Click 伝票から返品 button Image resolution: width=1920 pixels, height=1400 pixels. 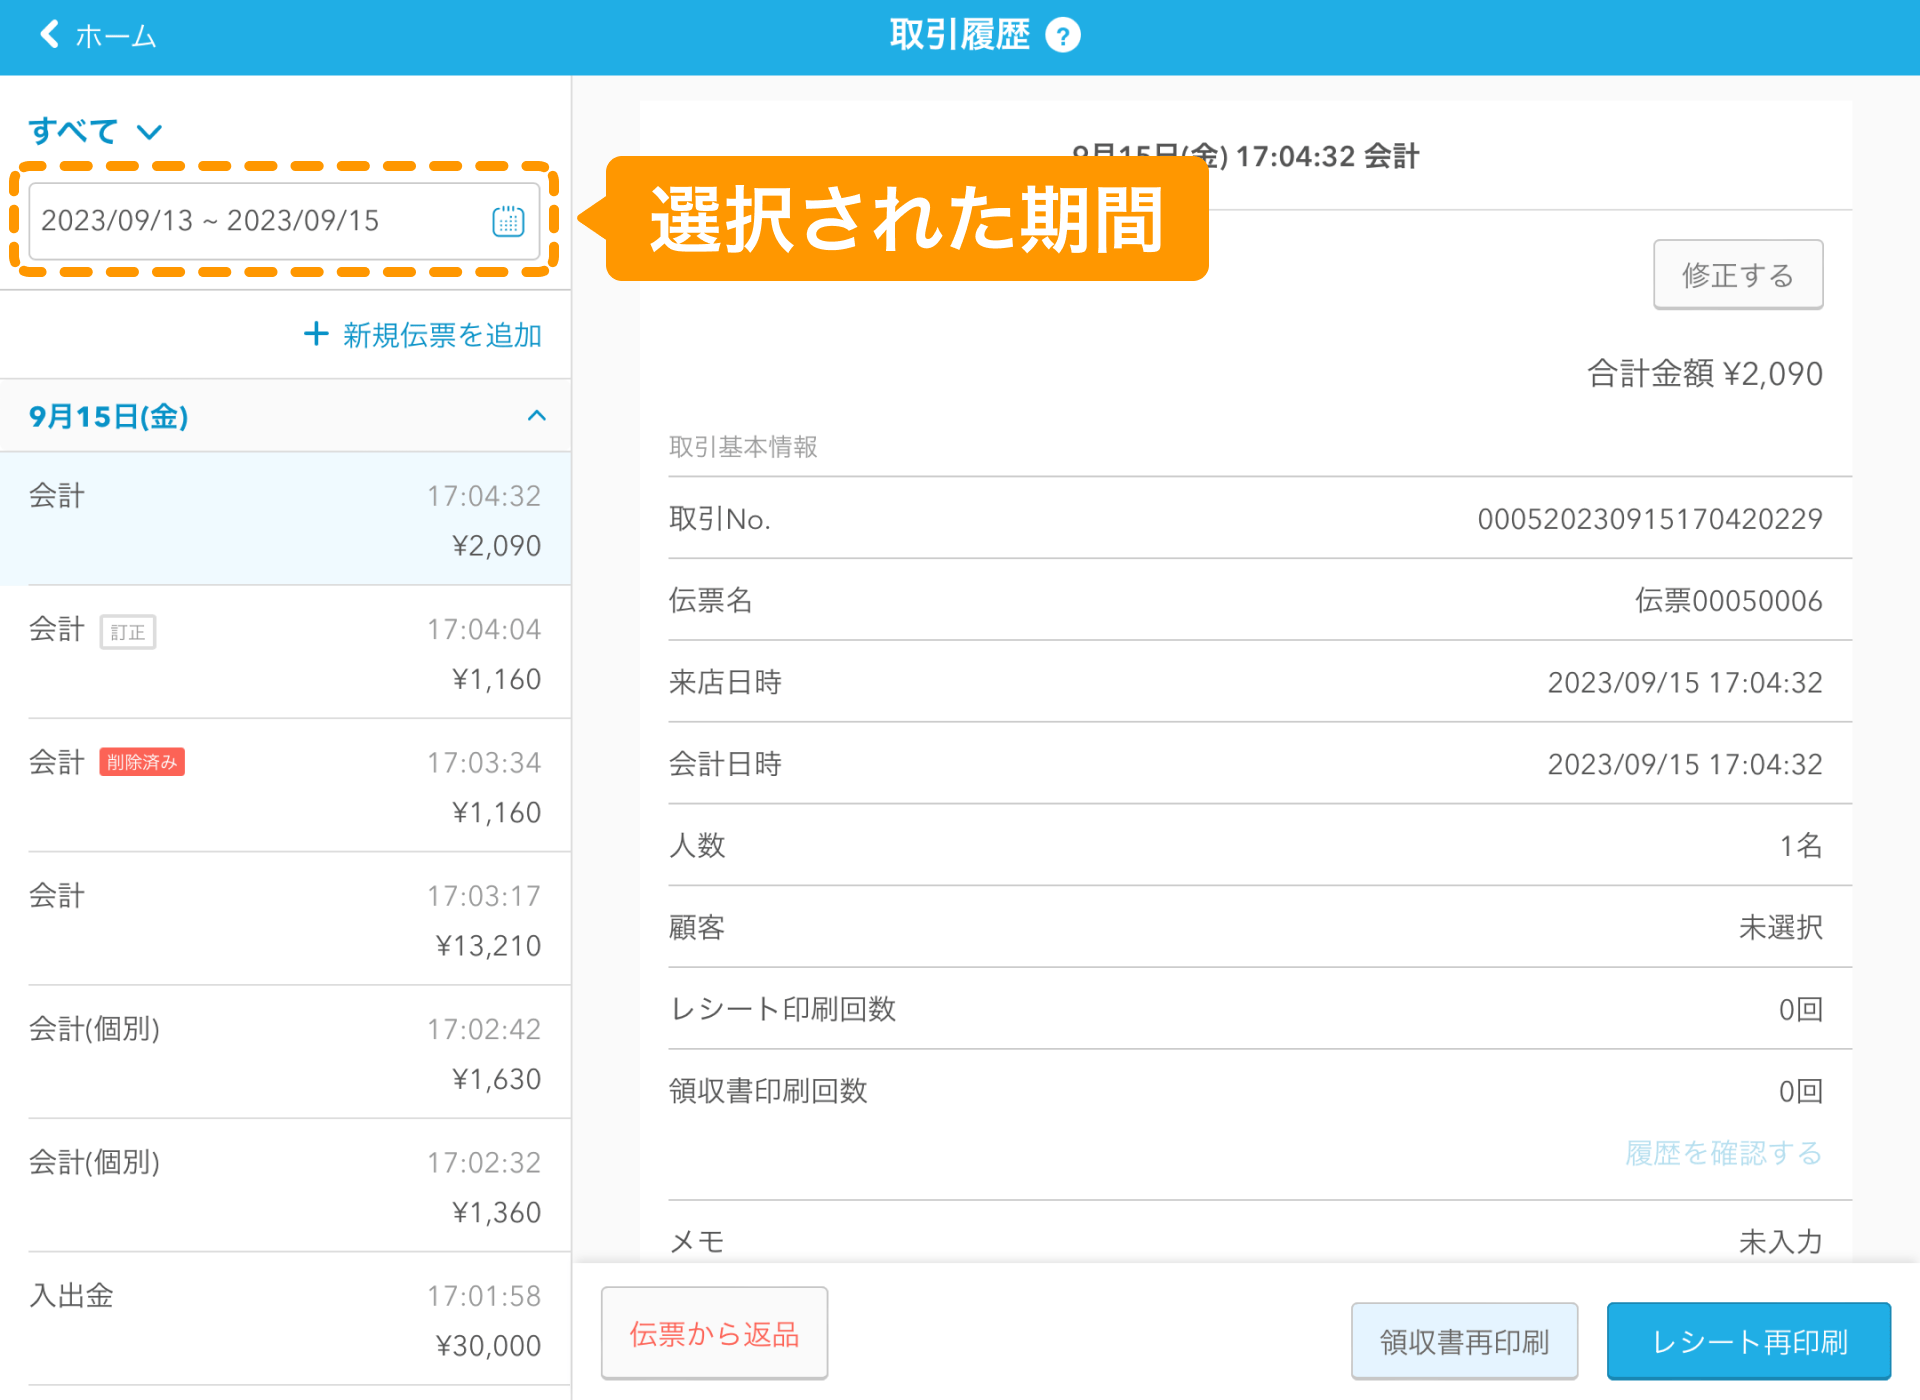(x=714, y=1333)
